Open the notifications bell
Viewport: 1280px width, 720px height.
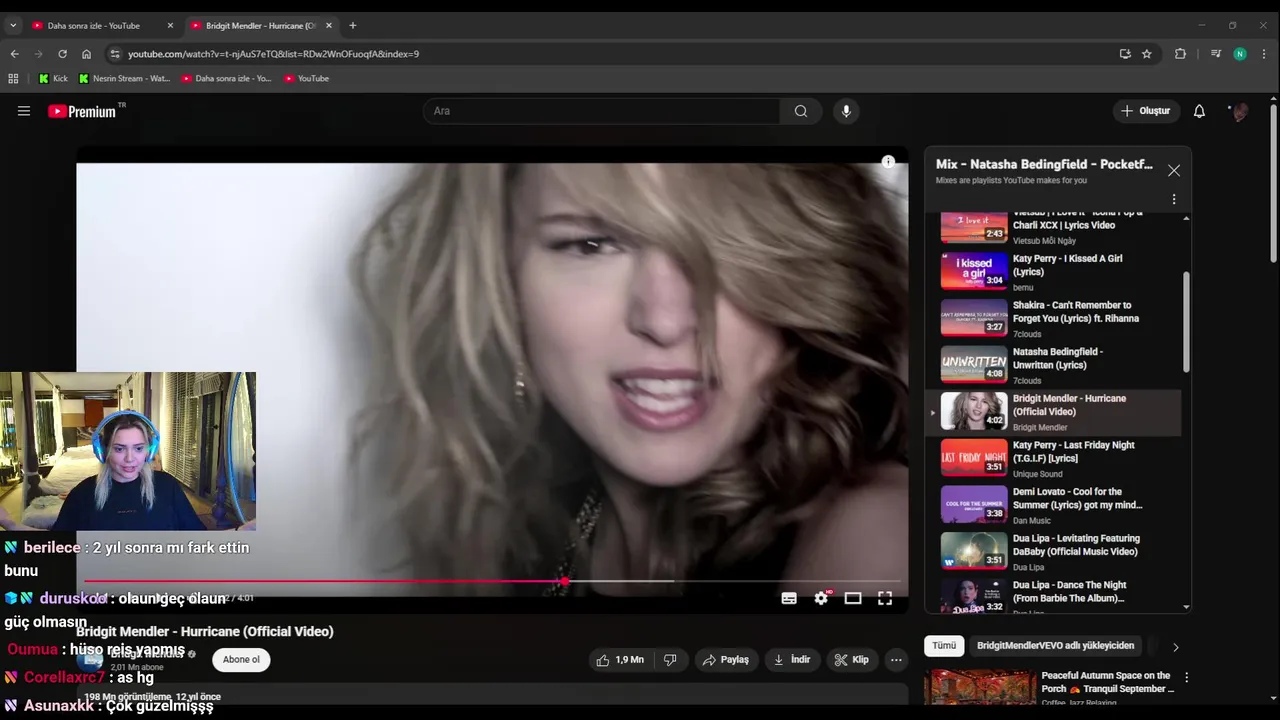(1199, 111)
